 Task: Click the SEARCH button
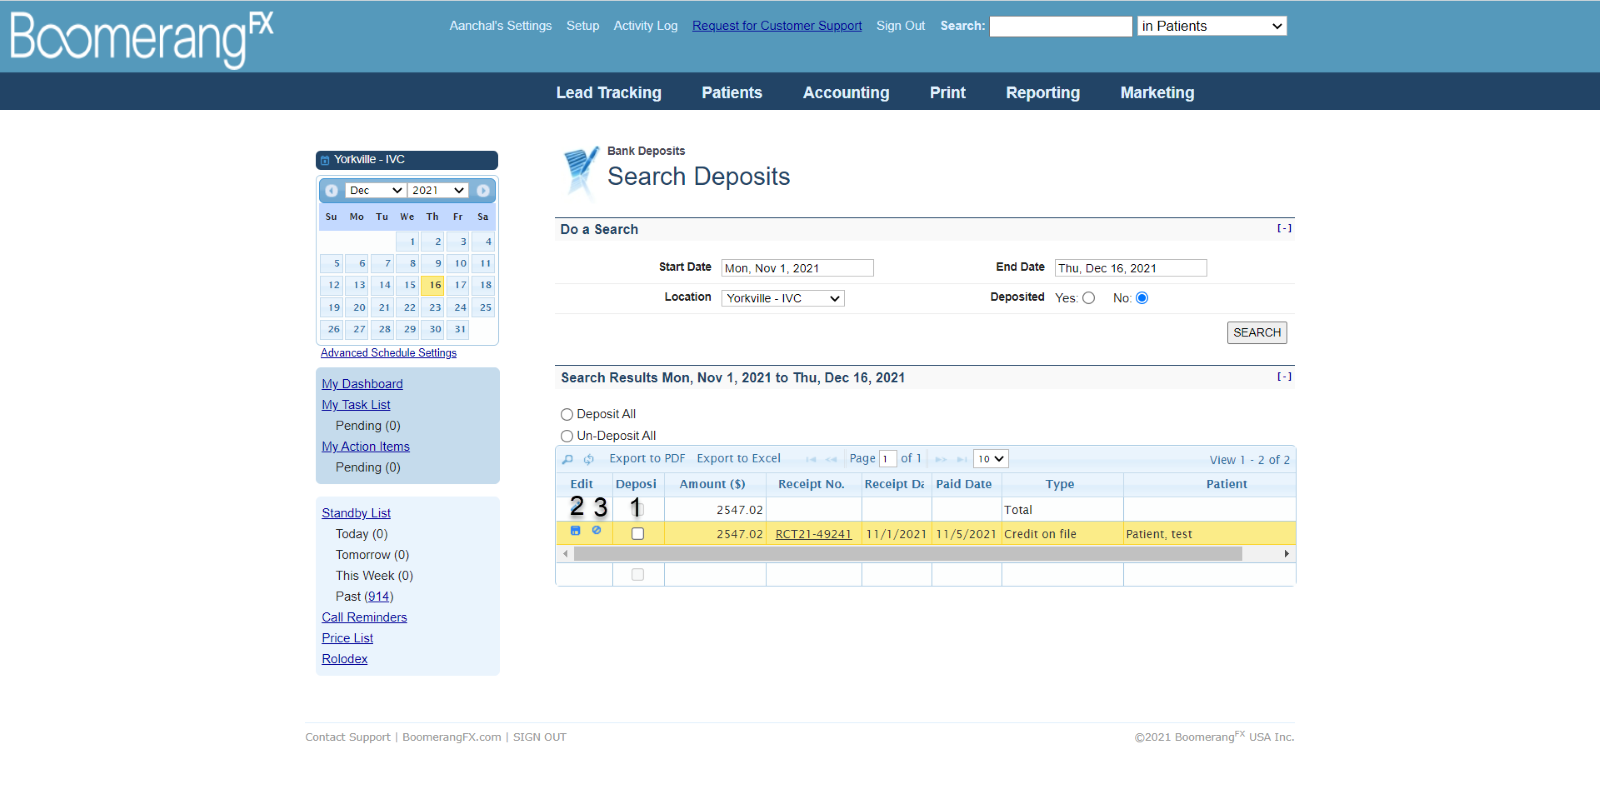pyautogui.click(x=1256, y=332)
